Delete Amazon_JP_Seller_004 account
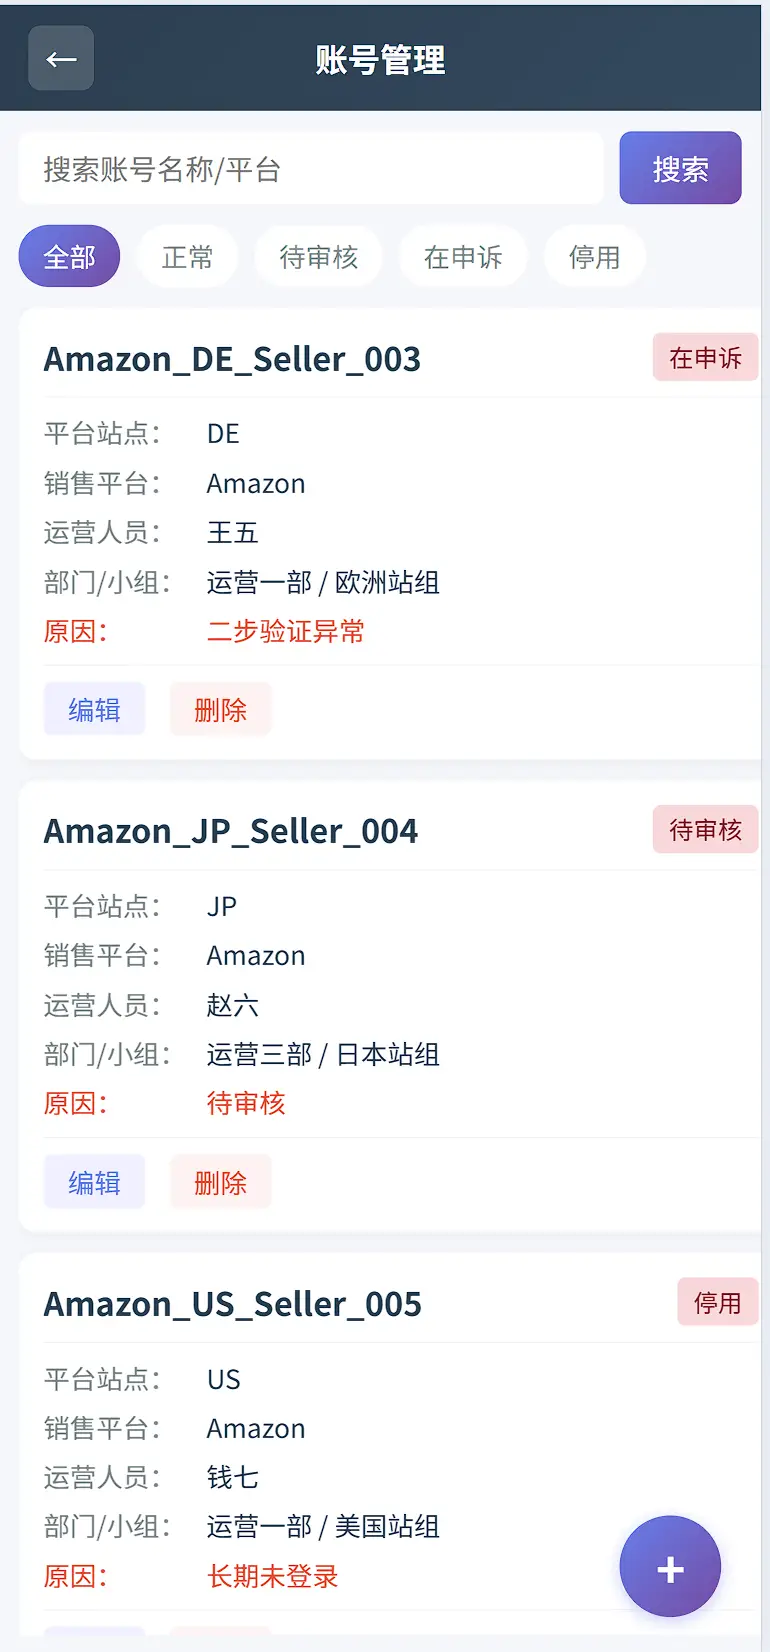This screenshot has height=1652, width=770. [220, 1182]
